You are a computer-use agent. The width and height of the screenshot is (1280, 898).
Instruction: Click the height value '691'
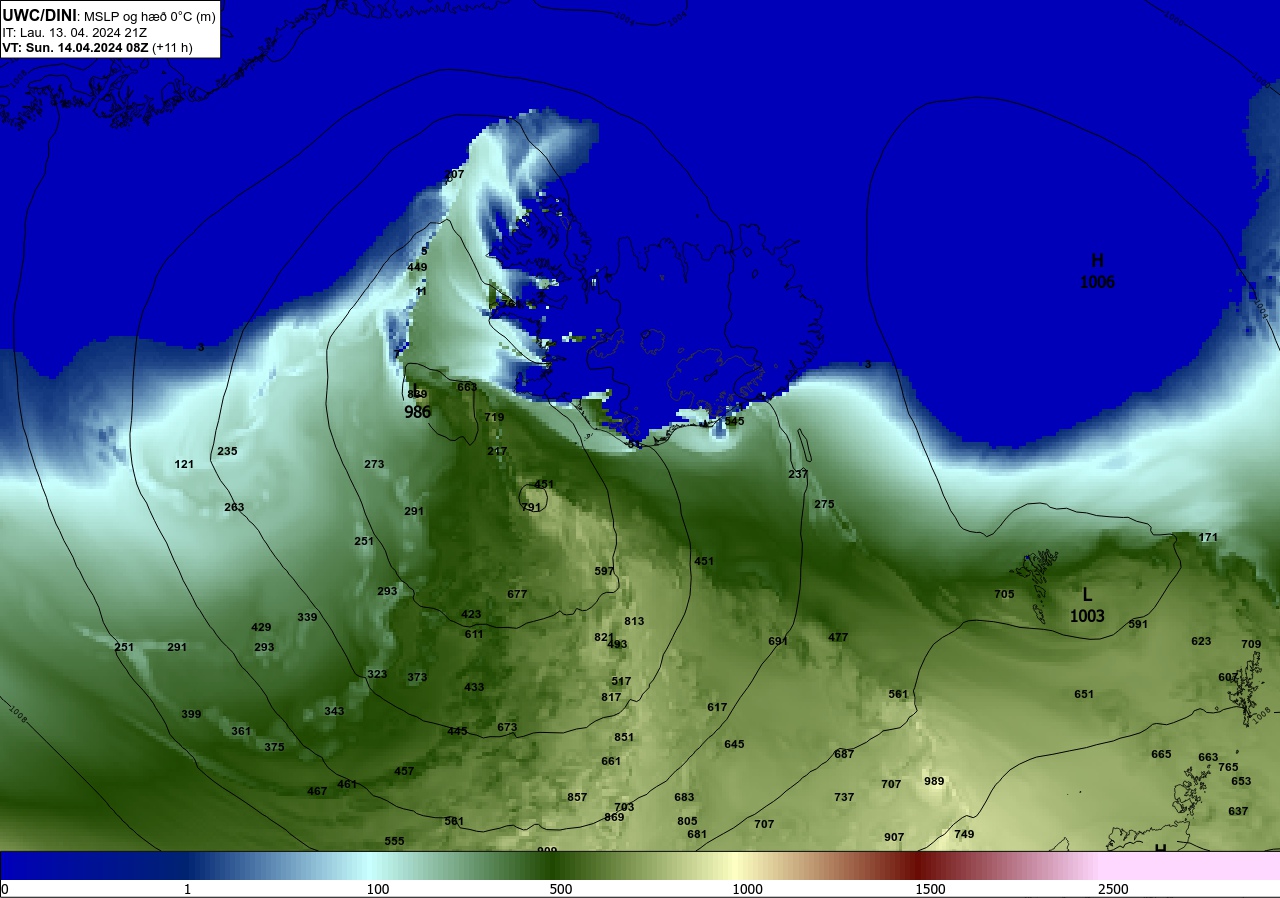[778, 641]
